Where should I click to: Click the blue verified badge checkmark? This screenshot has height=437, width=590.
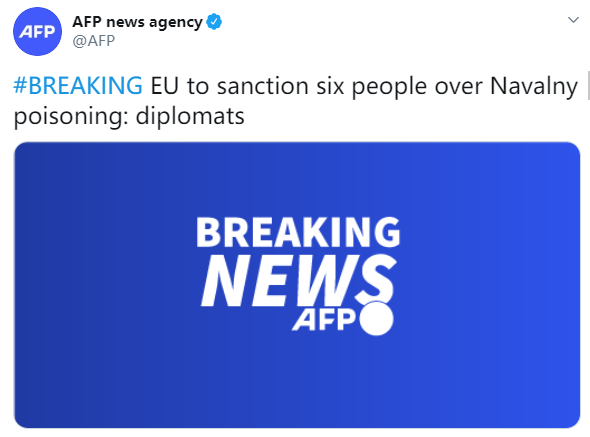pos(214,22)
